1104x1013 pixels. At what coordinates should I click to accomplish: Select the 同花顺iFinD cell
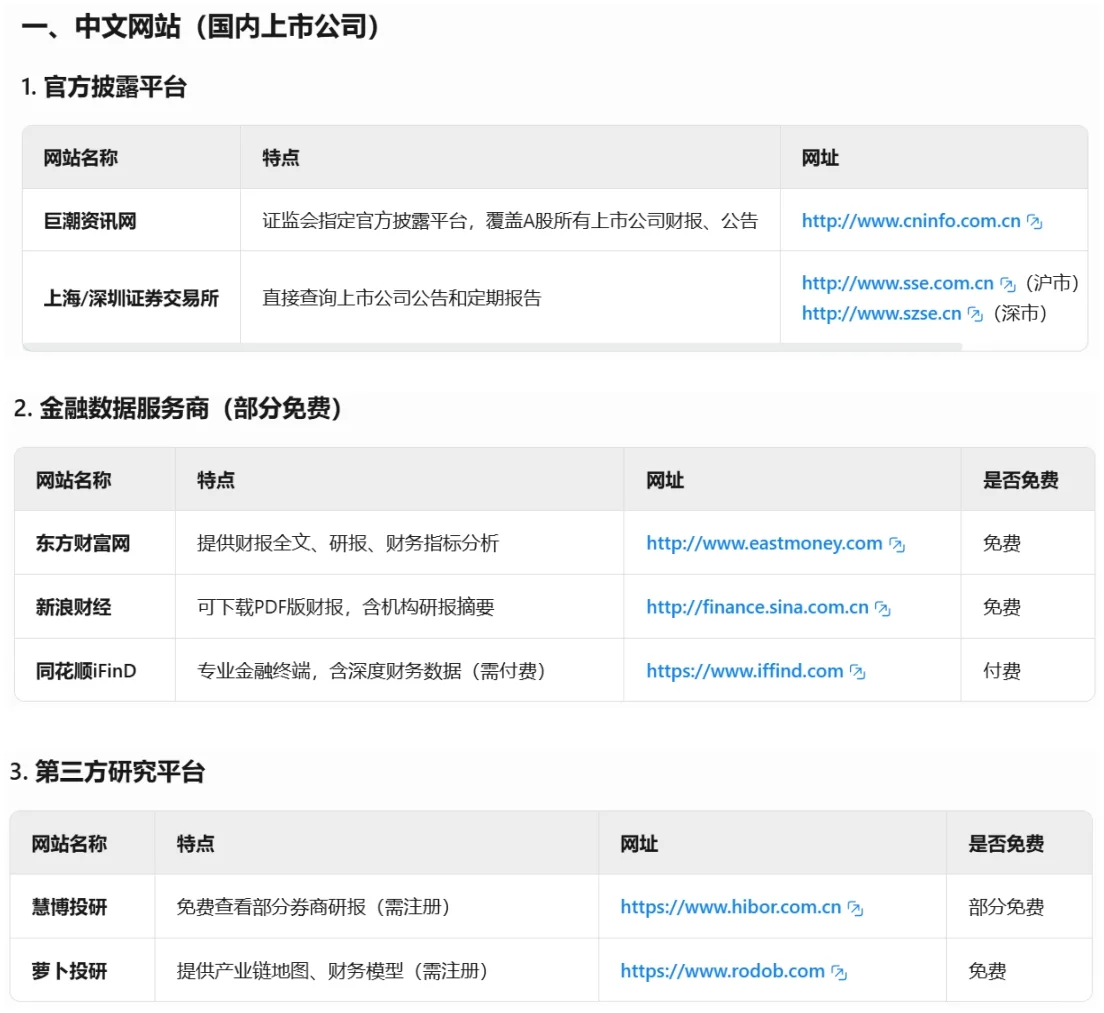[95, 670]
